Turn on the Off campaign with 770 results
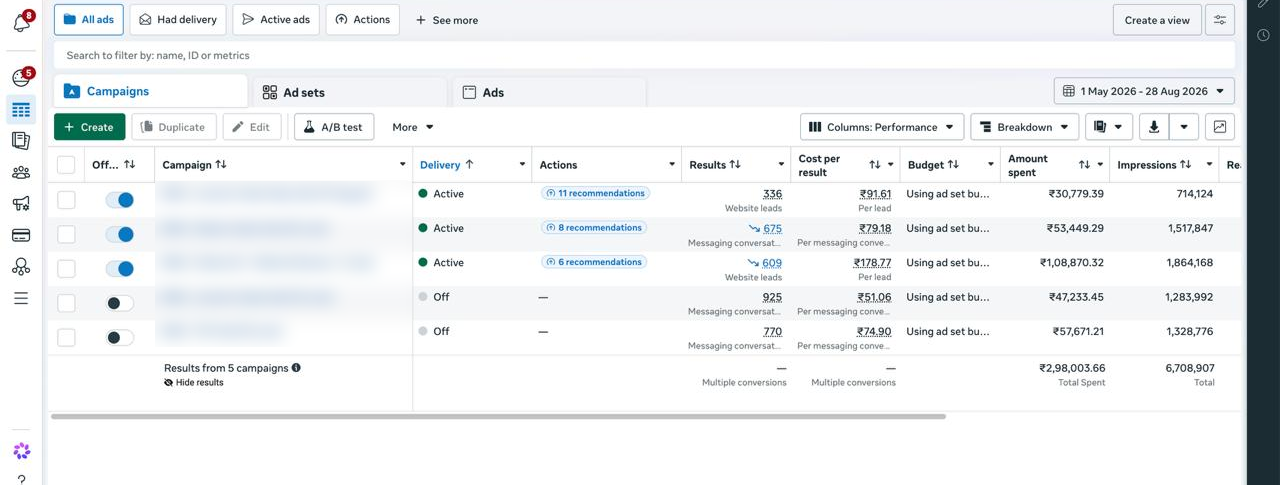The height and width of the screenshot is (485, 1280). pyautogui.click(x=120, y=337)
